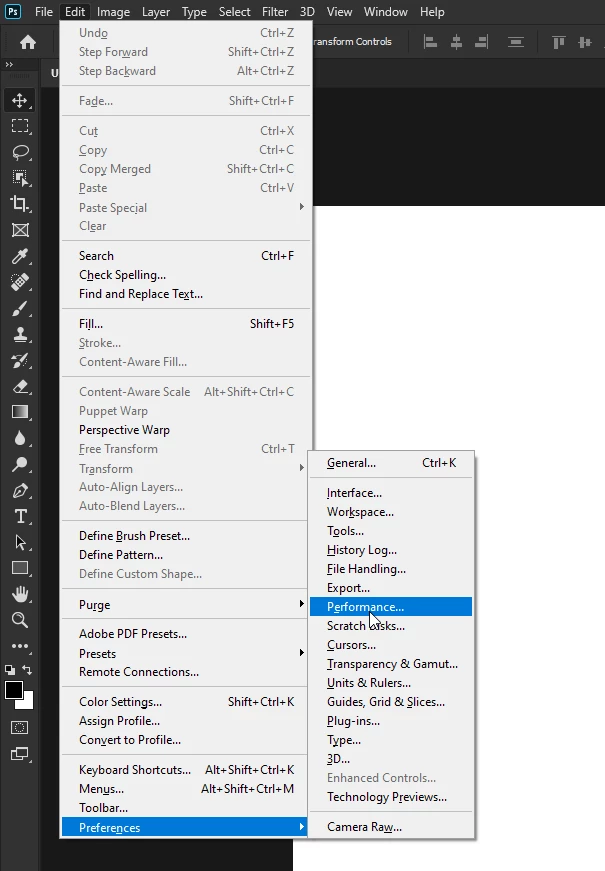605x871 pixels.
Task: Click the Home icon
Action: click(28, 42)
